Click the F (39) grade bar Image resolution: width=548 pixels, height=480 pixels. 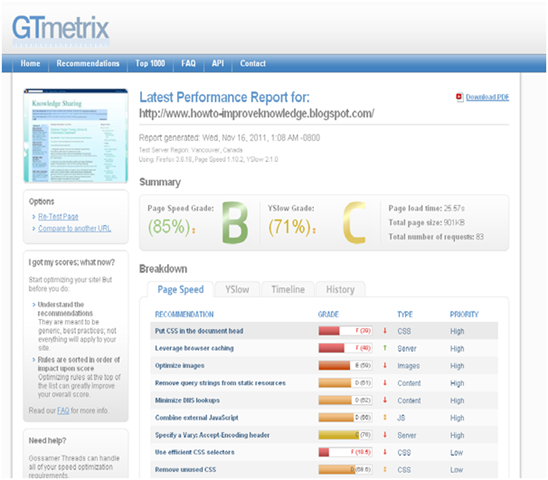345,331
